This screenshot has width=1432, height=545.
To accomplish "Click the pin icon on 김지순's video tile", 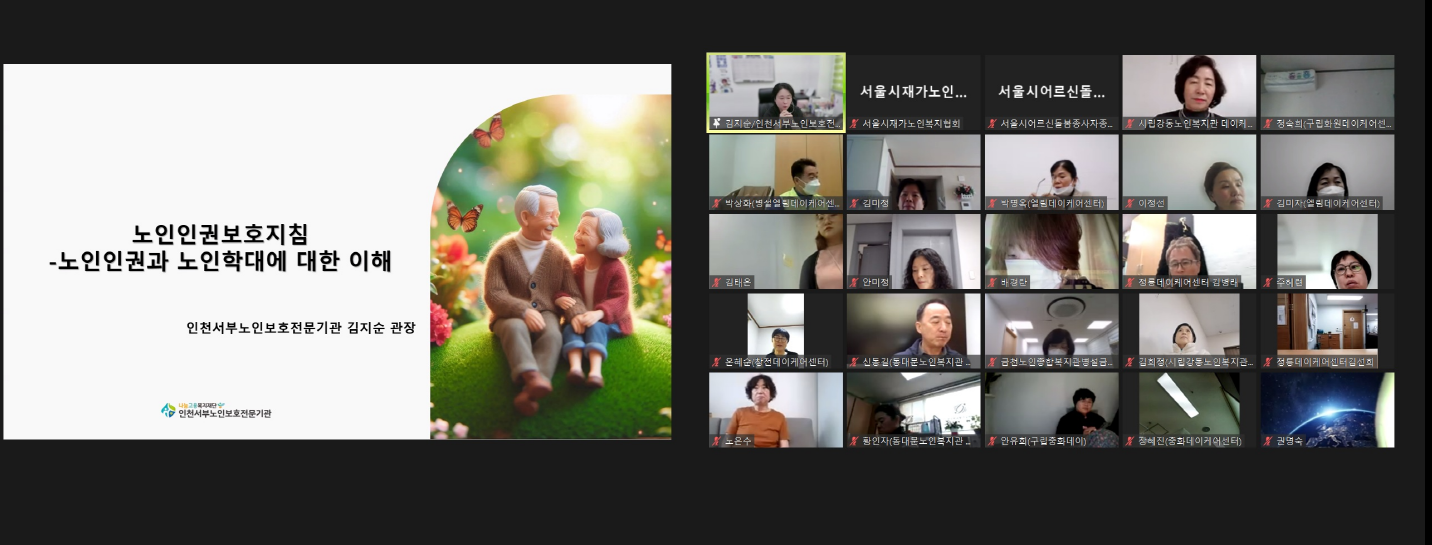I will [716, 124].
